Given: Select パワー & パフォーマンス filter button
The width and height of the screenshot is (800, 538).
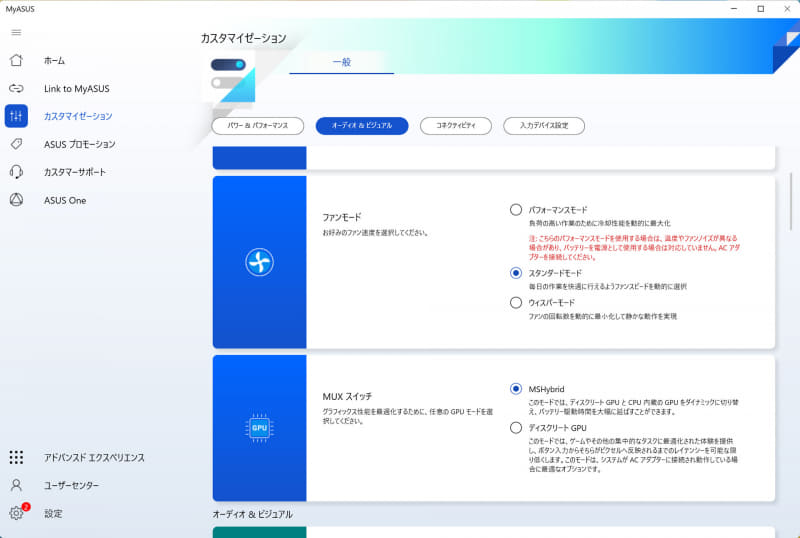Looking at the screenshot, I should pyautogui.click(x=258, y=126).
